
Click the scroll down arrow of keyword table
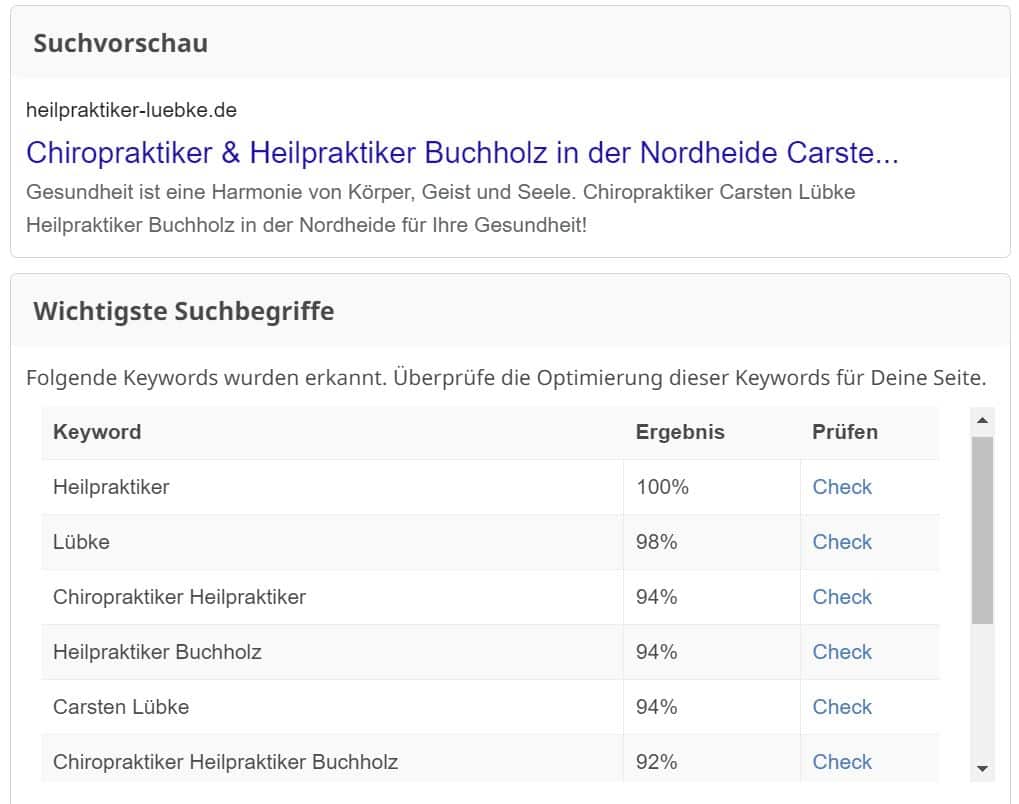tap(982, 769)
